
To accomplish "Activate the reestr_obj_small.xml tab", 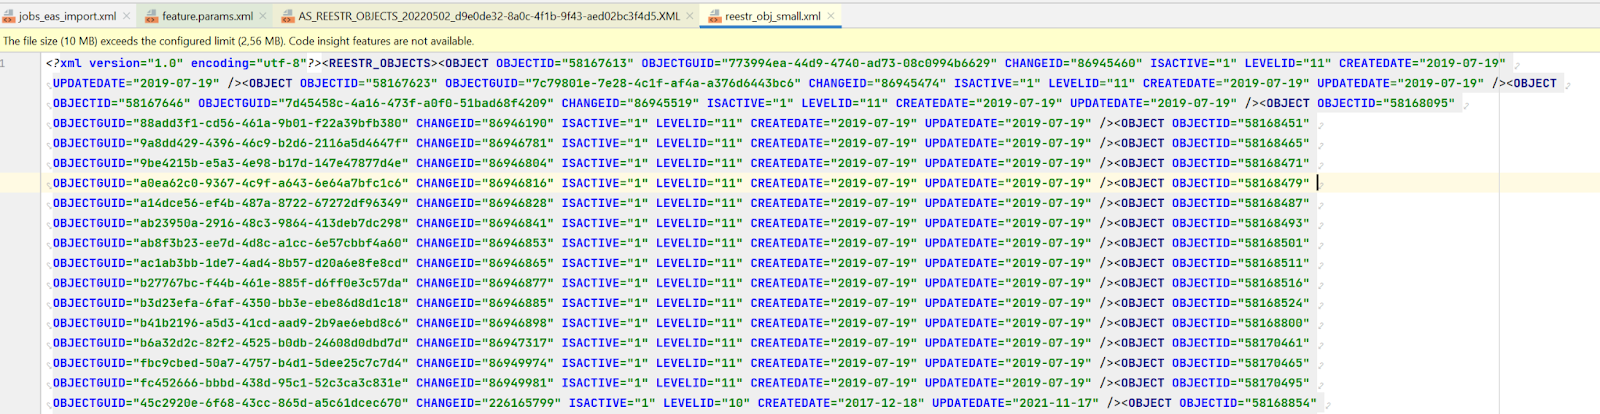I will pyautogui.click(x=772, y=16).
